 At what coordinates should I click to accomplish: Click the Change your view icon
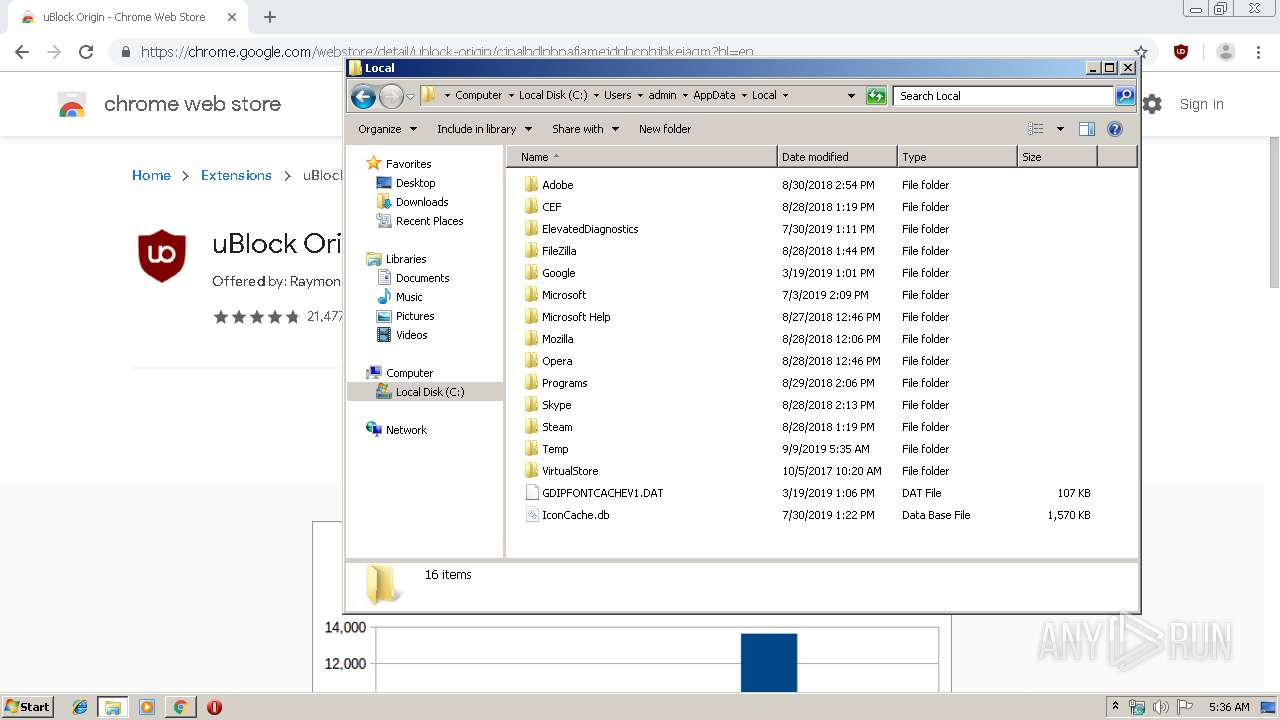(x=1036, y=129)
